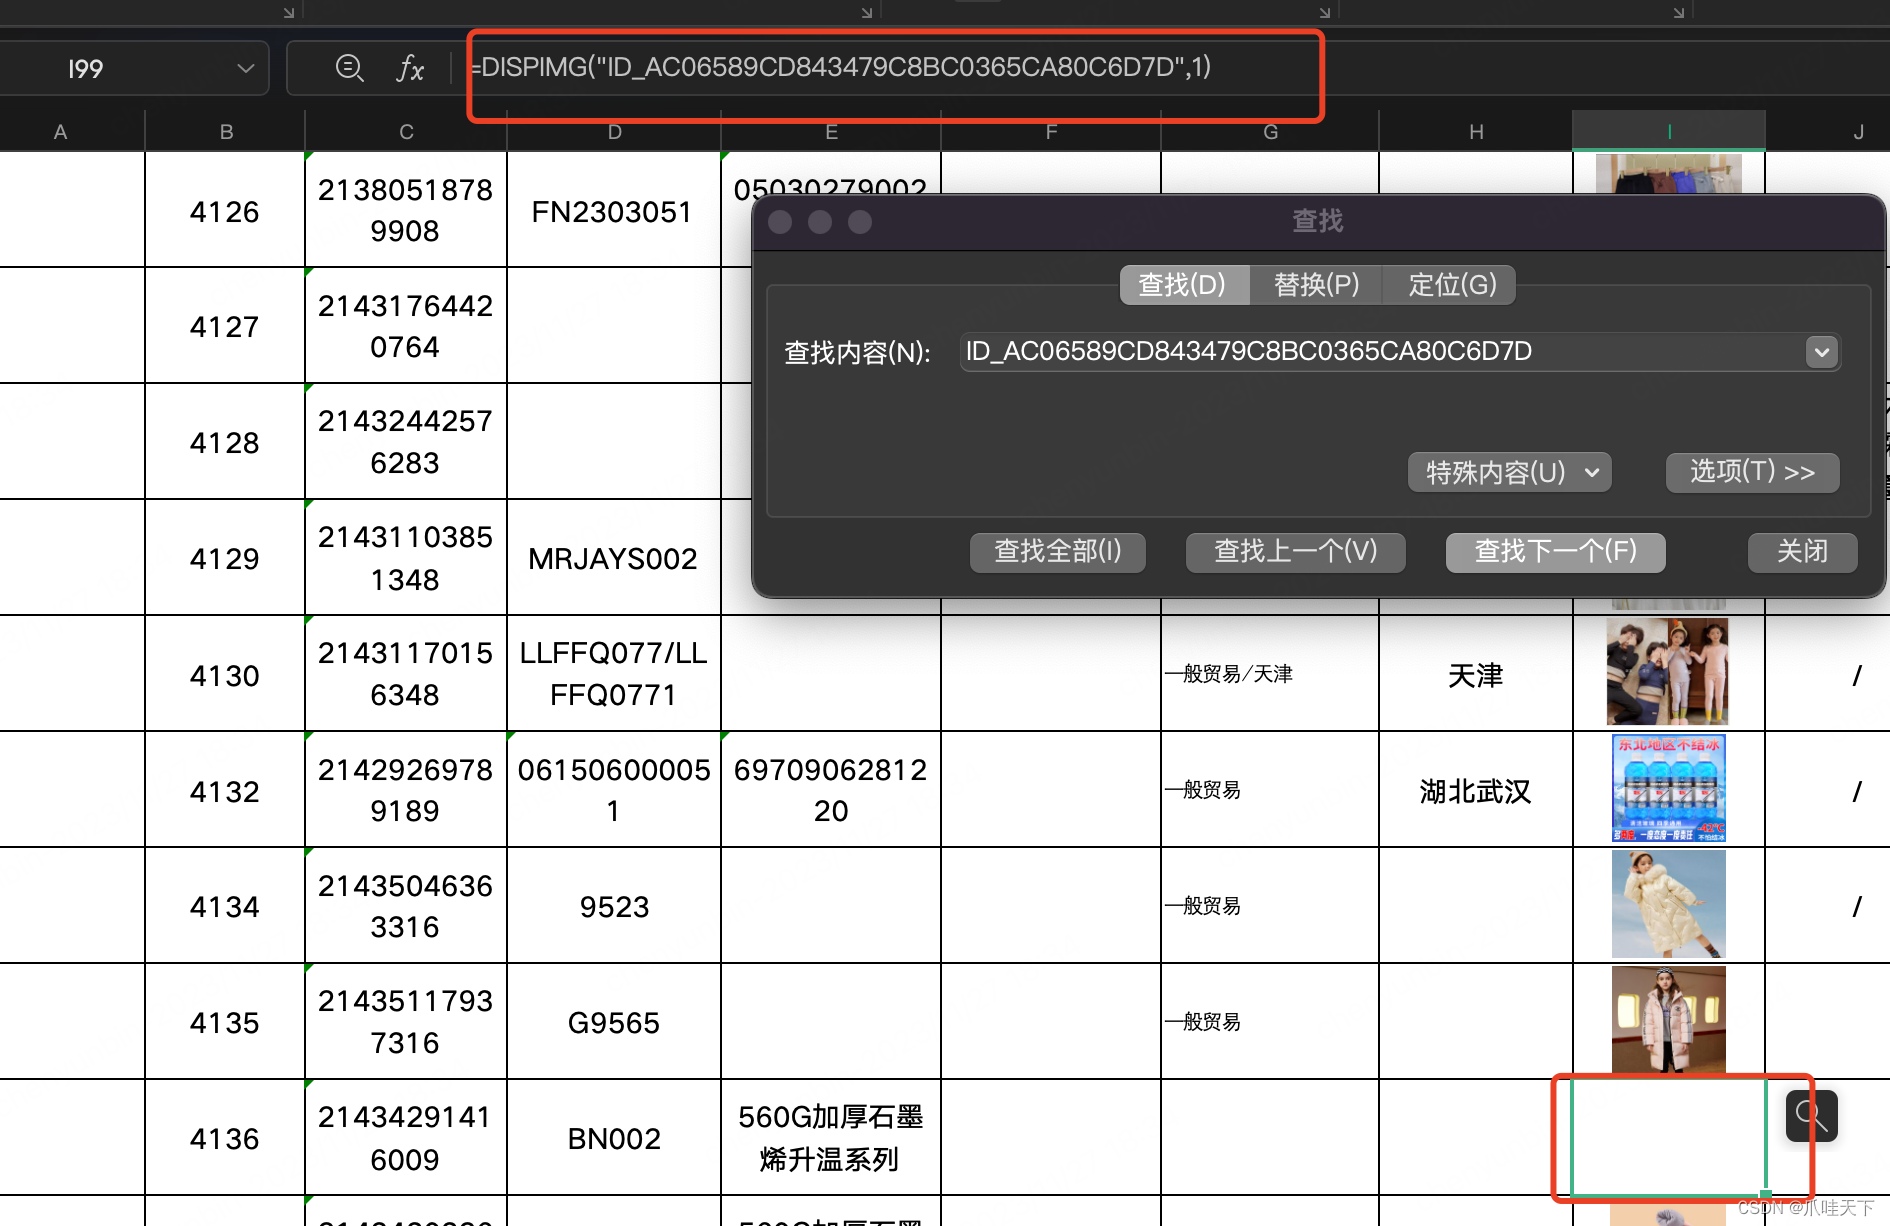Select column I header

1668,130
